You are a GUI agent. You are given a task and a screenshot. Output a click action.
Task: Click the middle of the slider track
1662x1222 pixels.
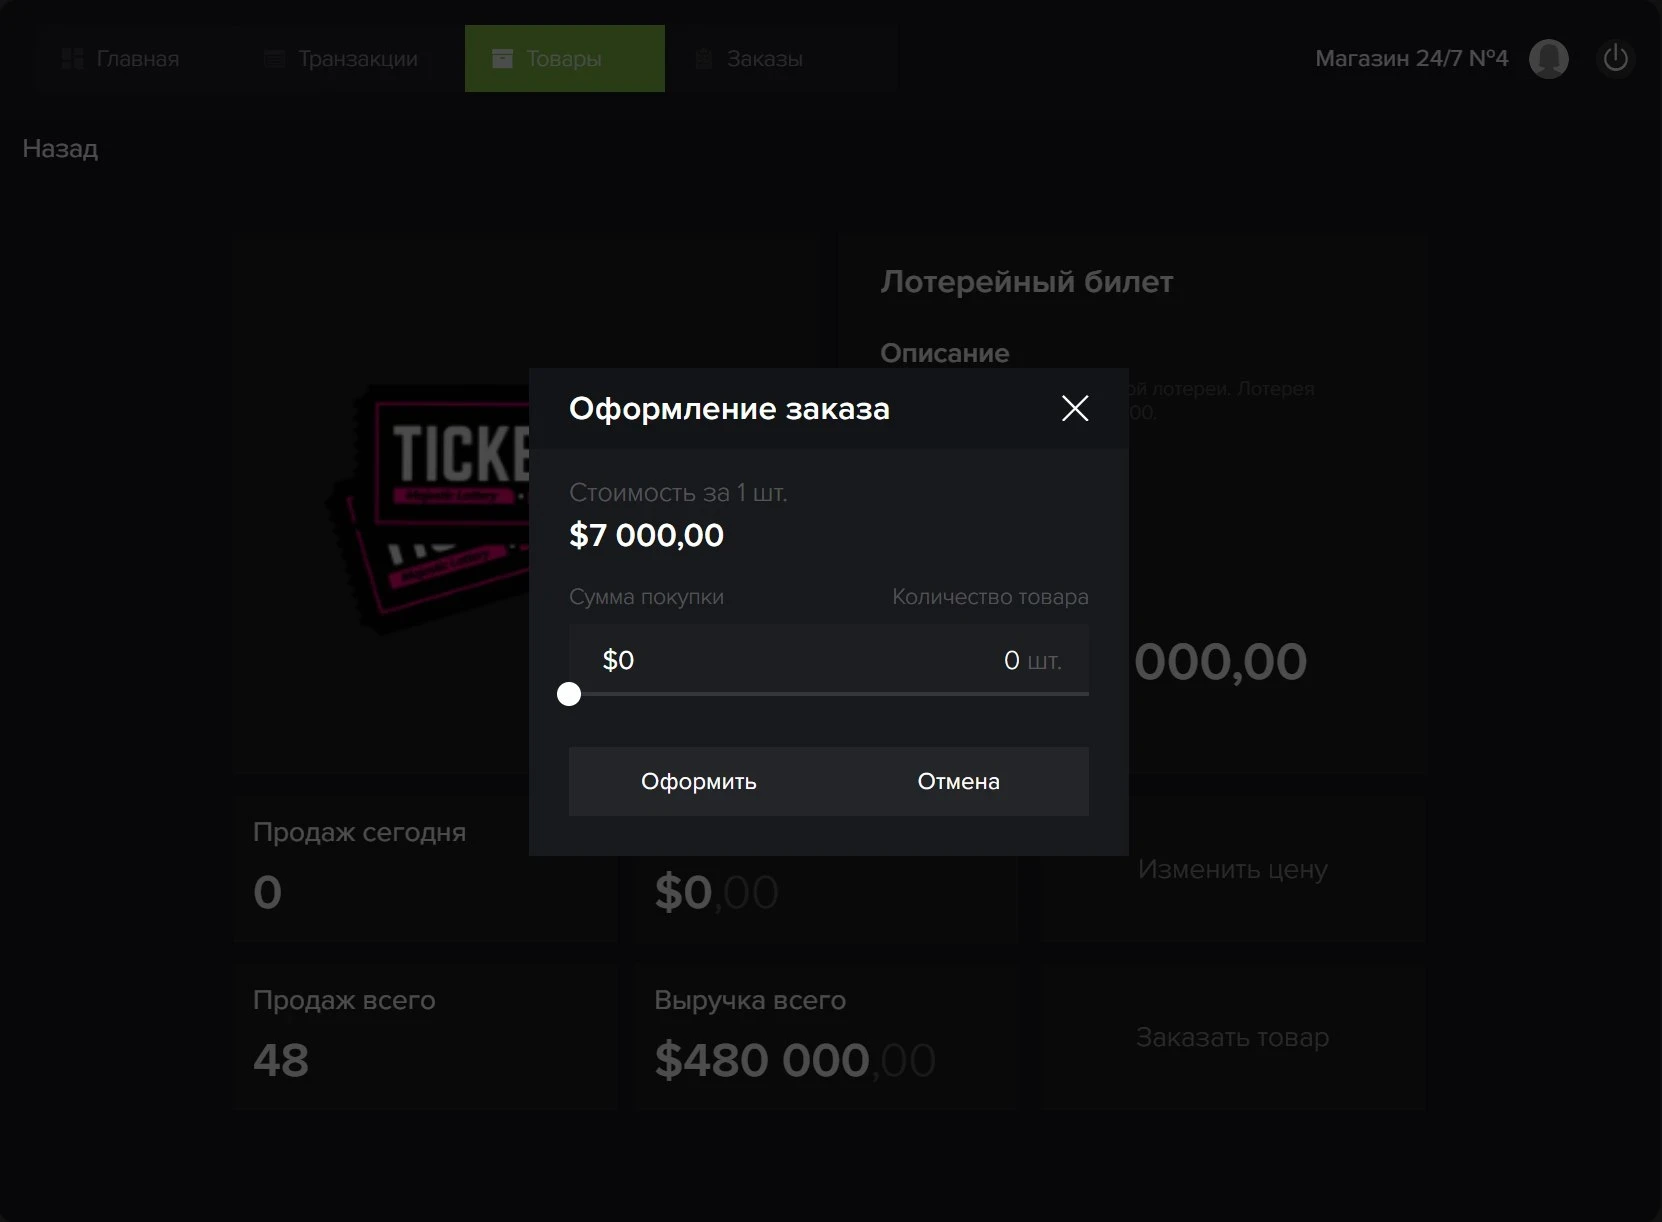point(829,694)
